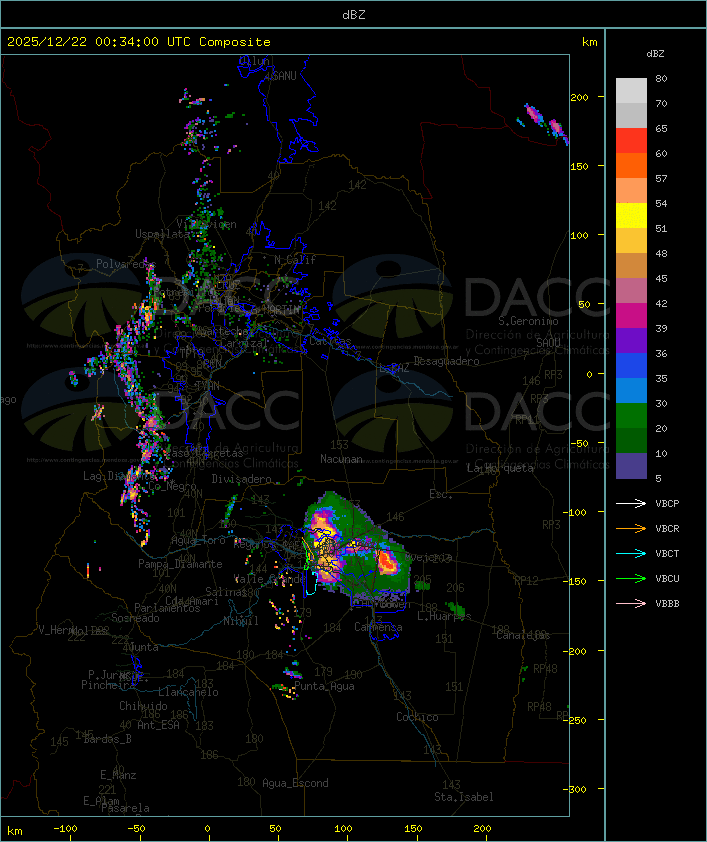
Task: Click the Co_Negro map label
Action: (172, 486)
